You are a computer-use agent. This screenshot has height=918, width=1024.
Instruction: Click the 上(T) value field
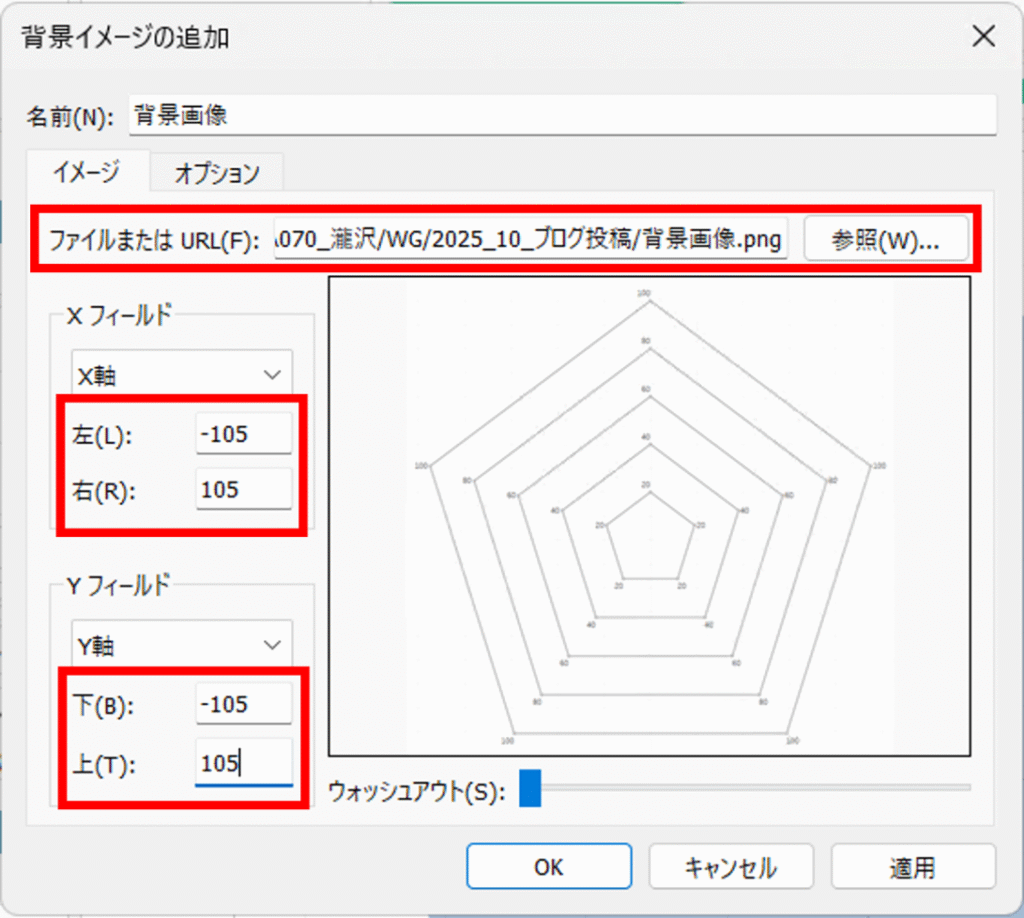(244, 762)
